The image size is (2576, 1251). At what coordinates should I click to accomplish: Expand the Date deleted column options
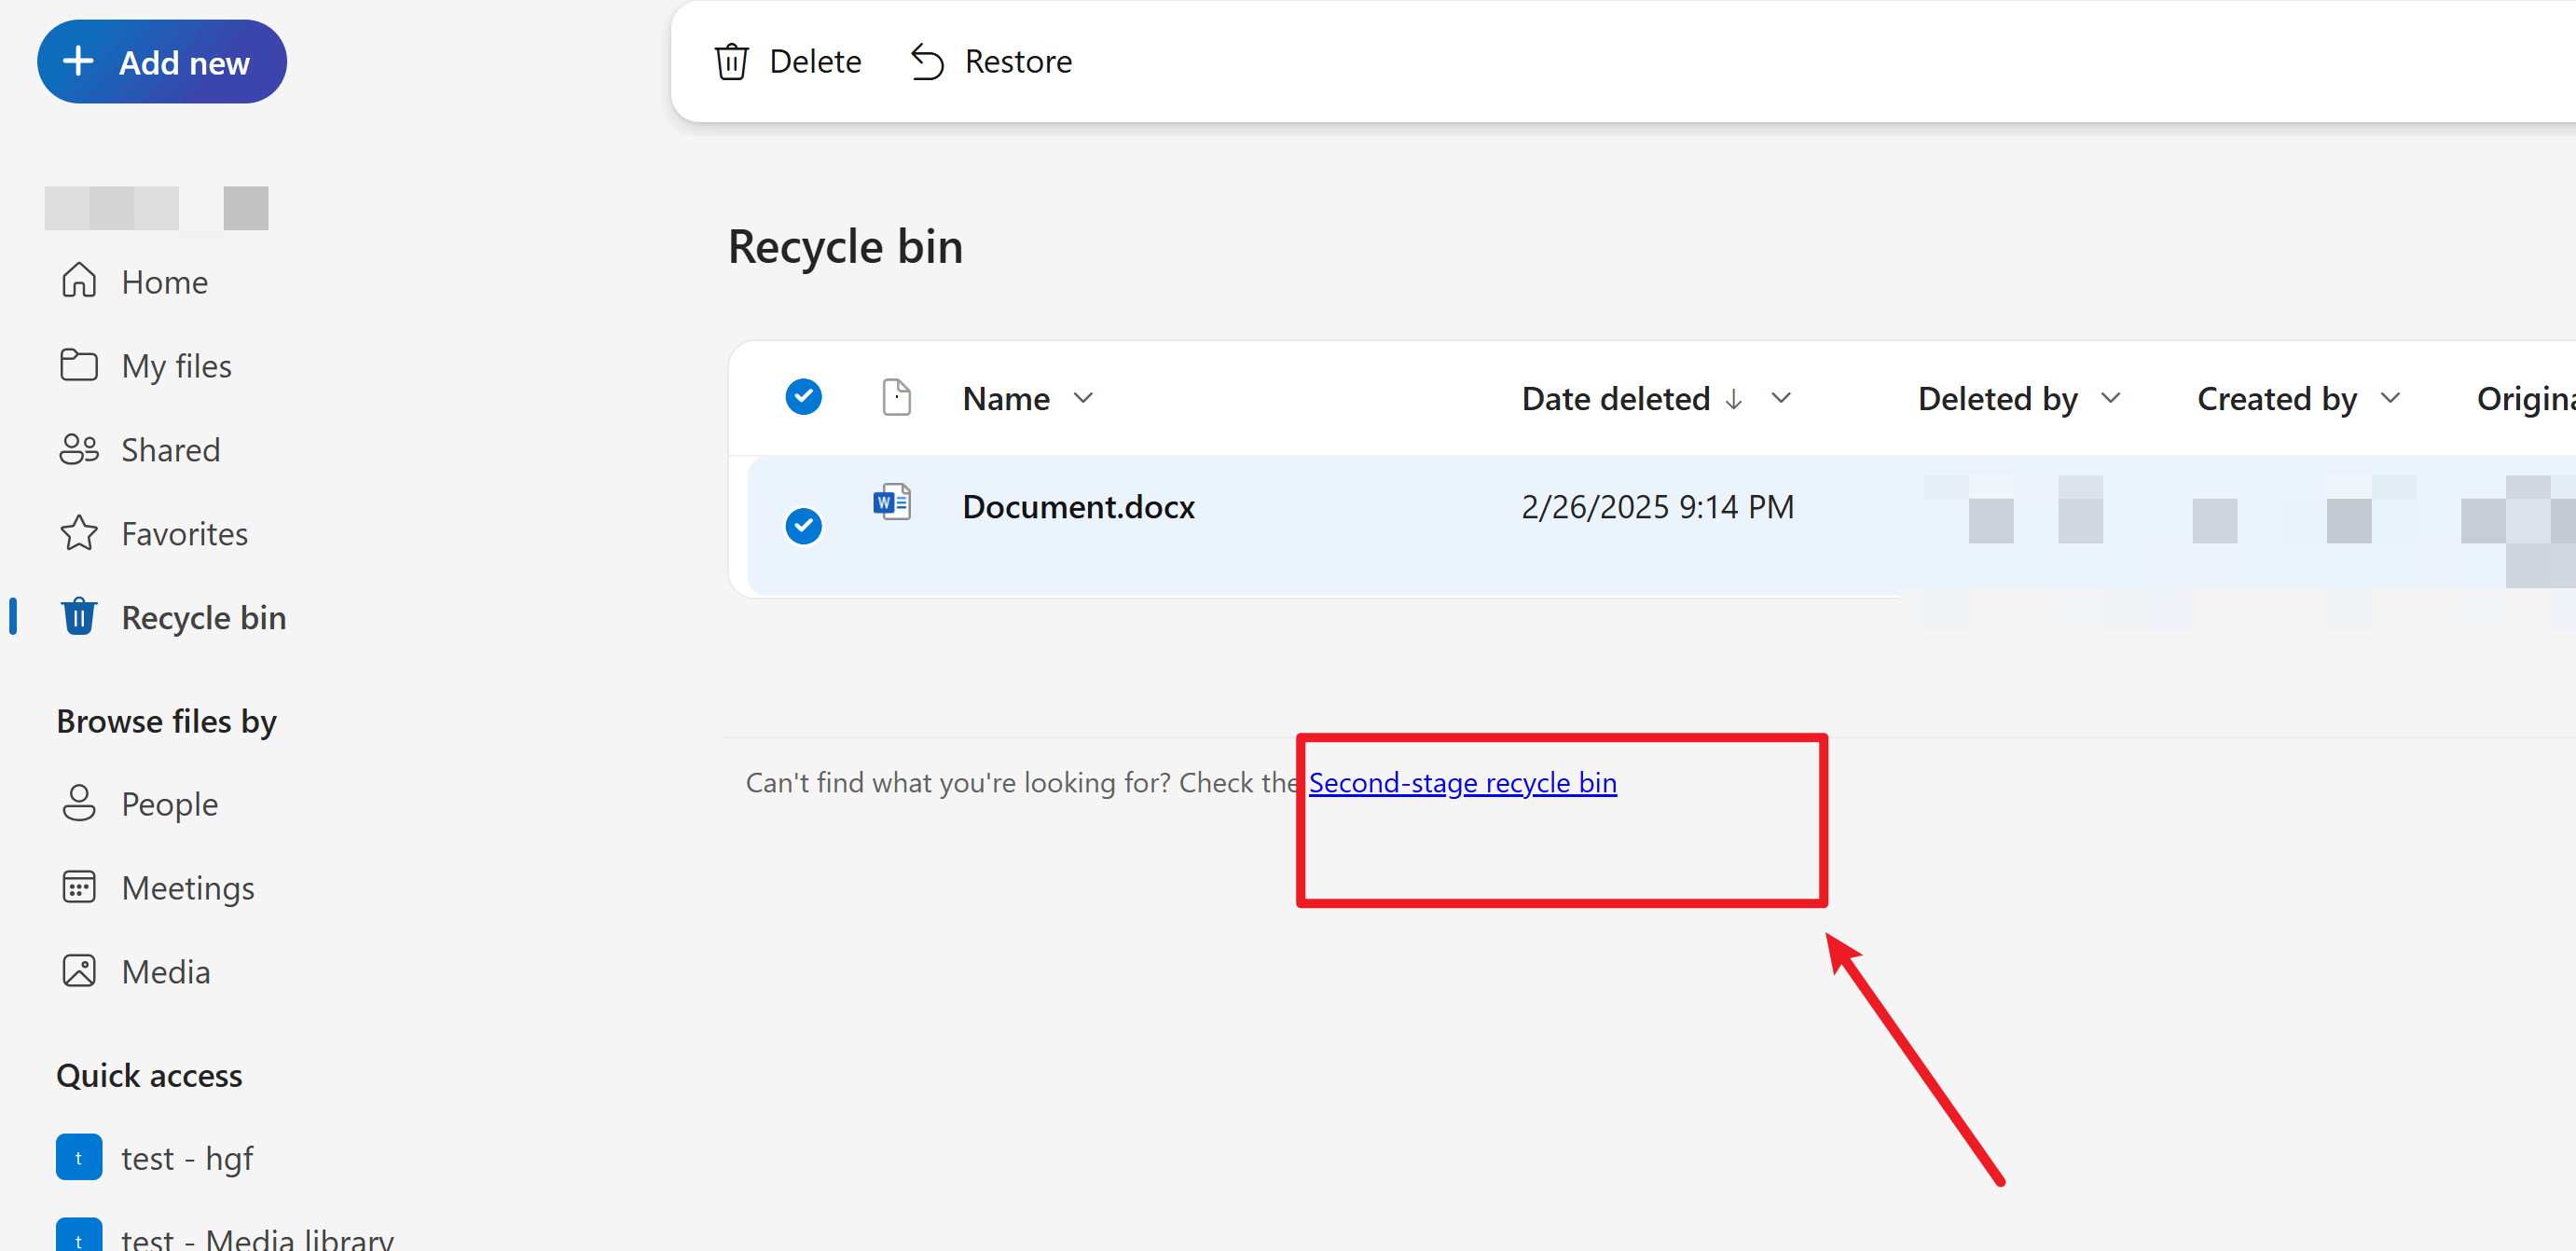[1782, 398]
